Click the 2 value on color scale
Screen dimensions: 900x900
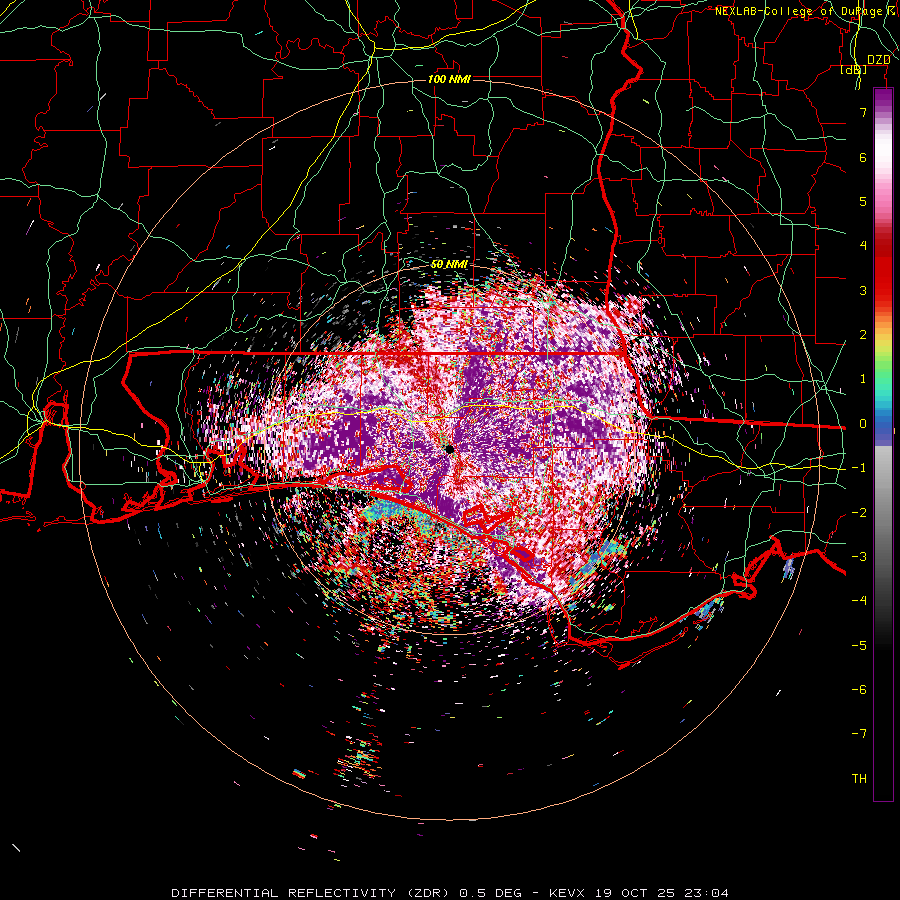click(863, 335)
